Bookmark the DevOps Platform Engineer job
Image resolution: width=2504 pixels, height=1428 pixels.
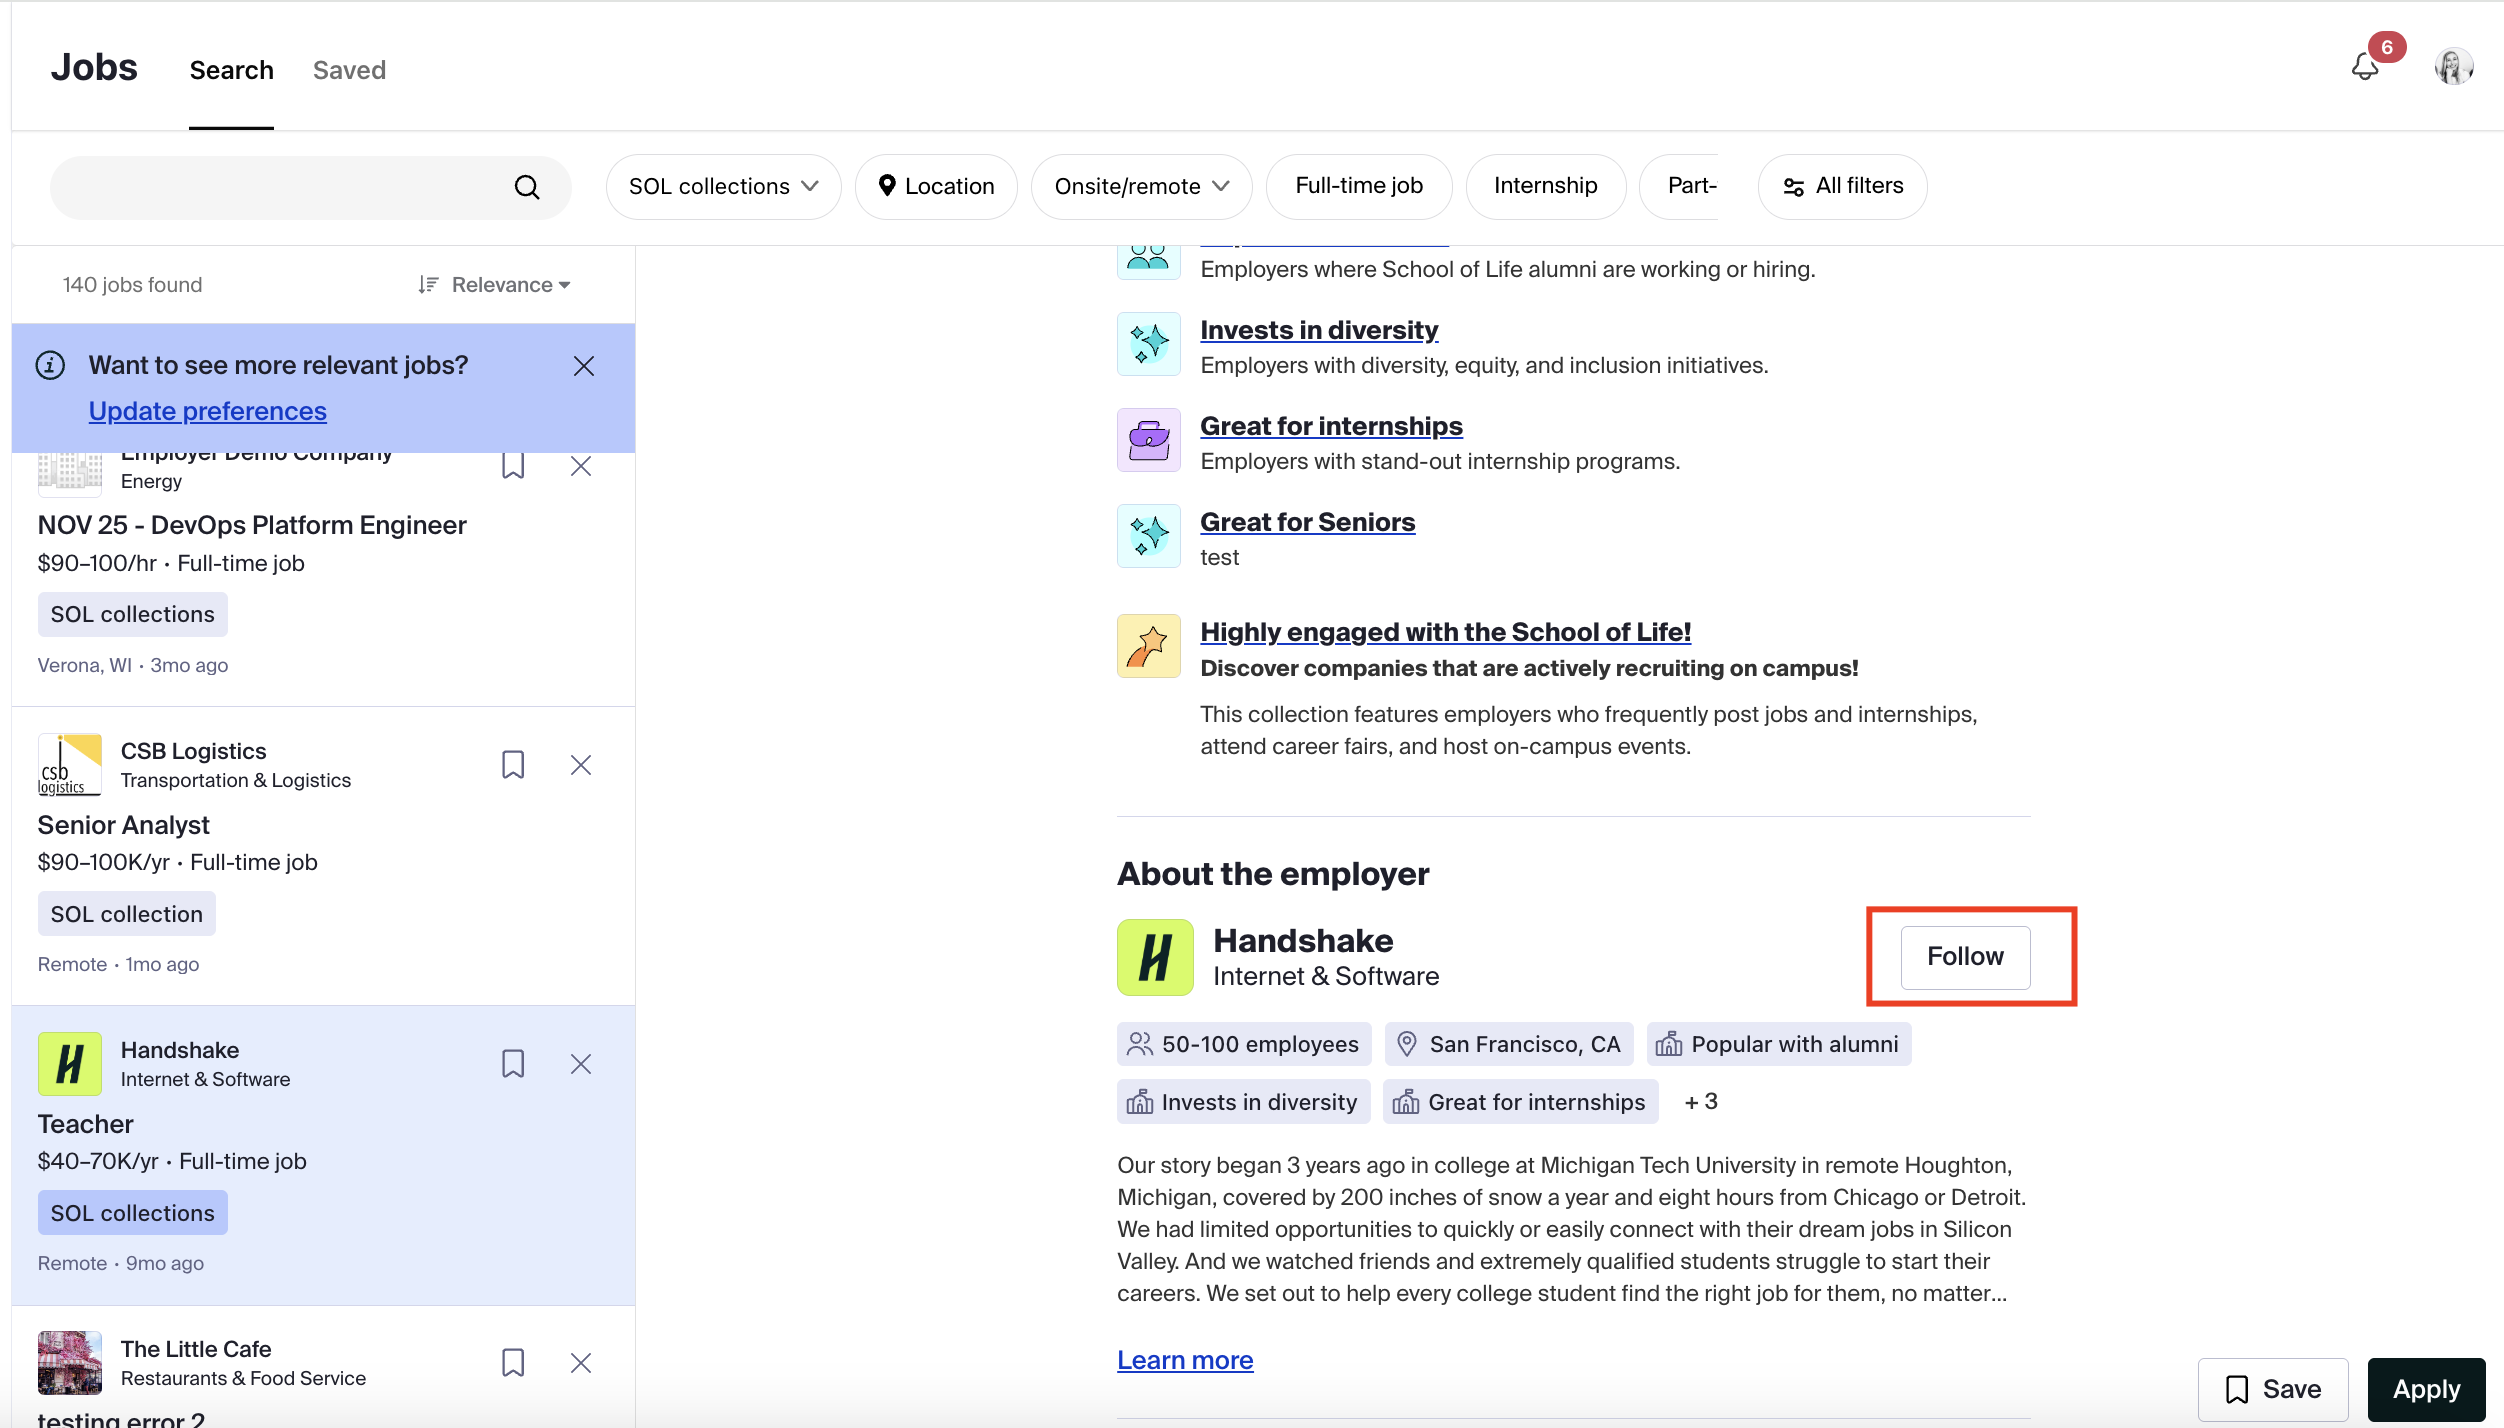click(x=513, y=466)
